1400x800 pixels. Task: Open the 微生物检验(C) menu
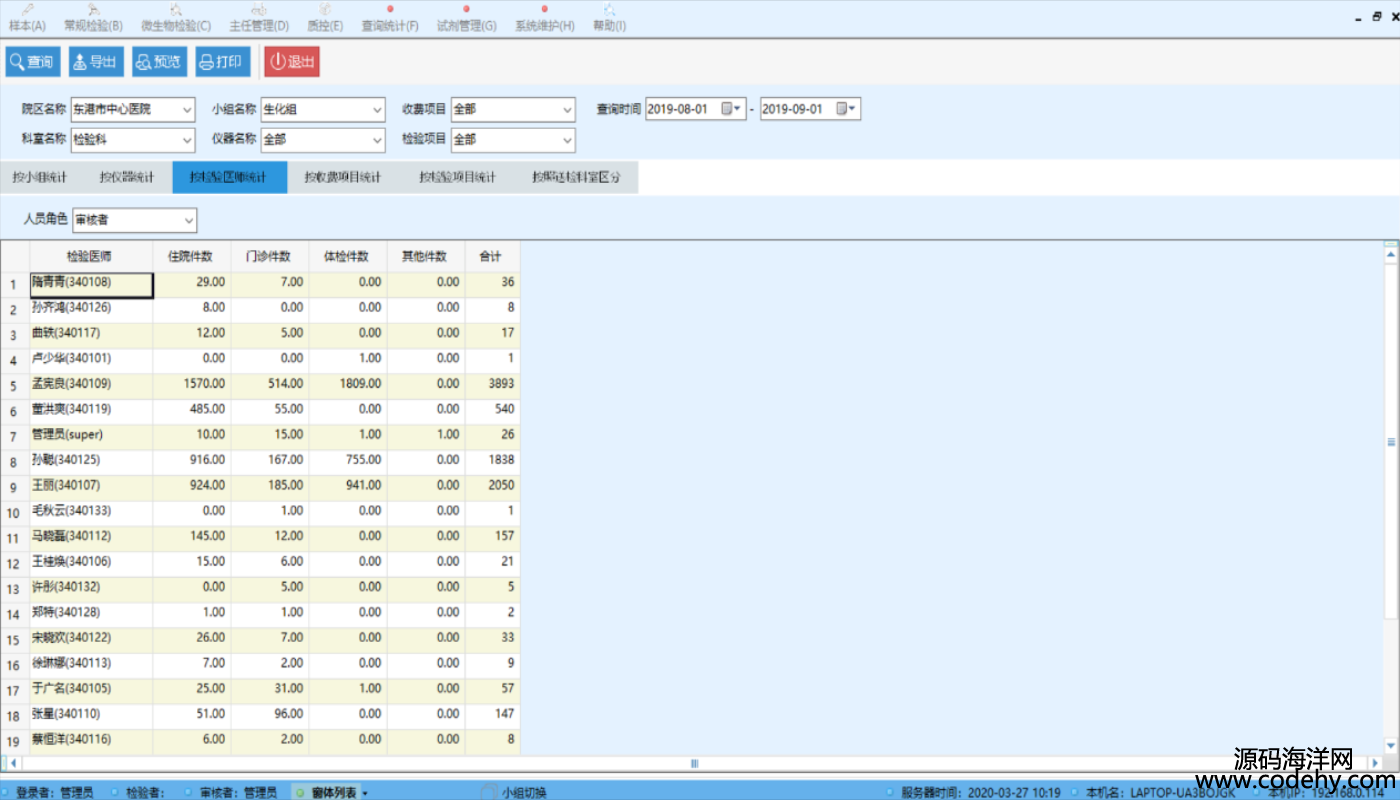175,19
